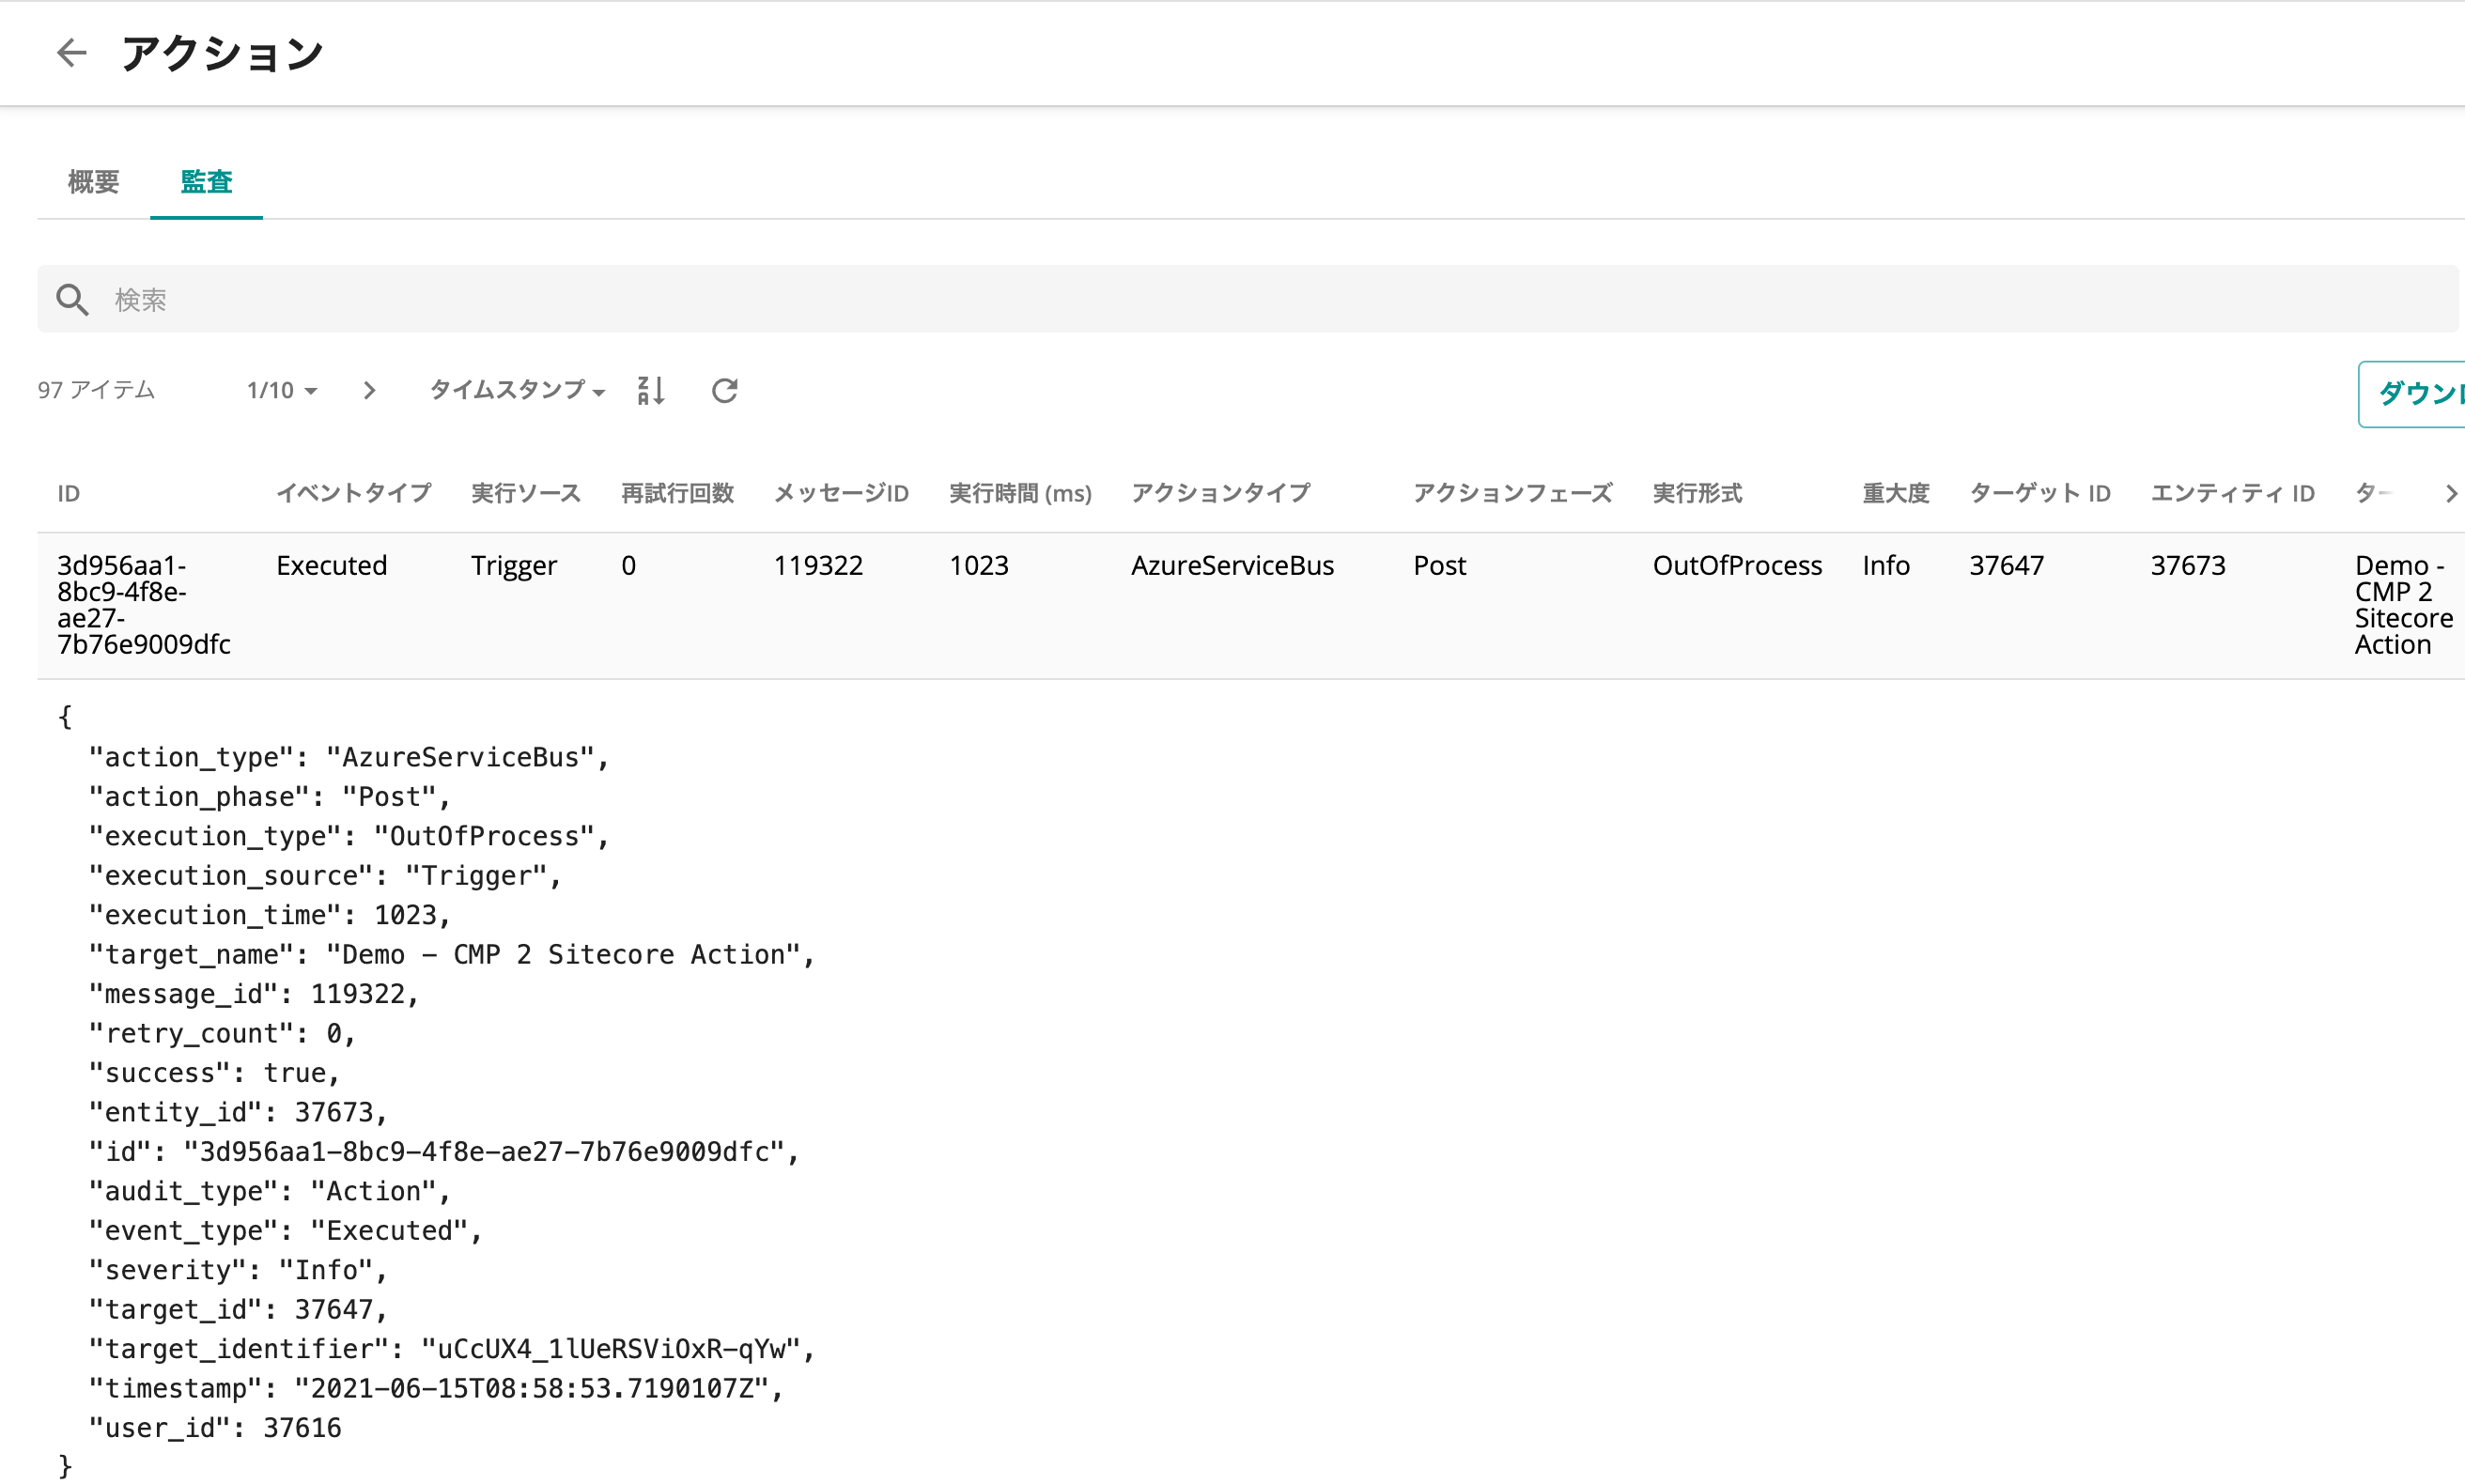Click the 119322 message ID cell
This screenshot has height=1484, width=2465.
(817, 565)
